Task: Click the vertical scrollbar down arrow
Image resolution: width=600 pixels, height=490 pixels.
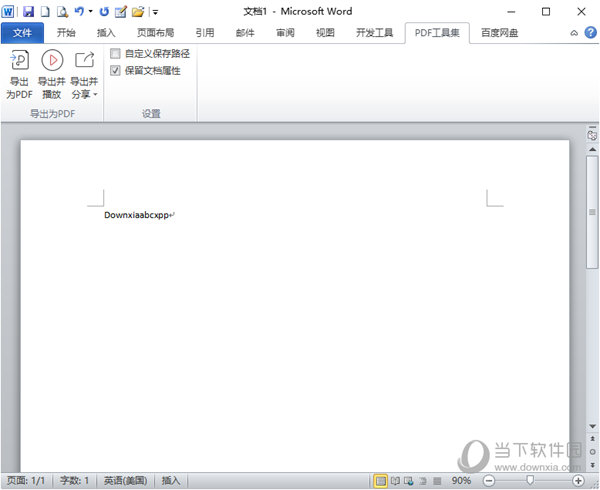Action: click(592, 426)
